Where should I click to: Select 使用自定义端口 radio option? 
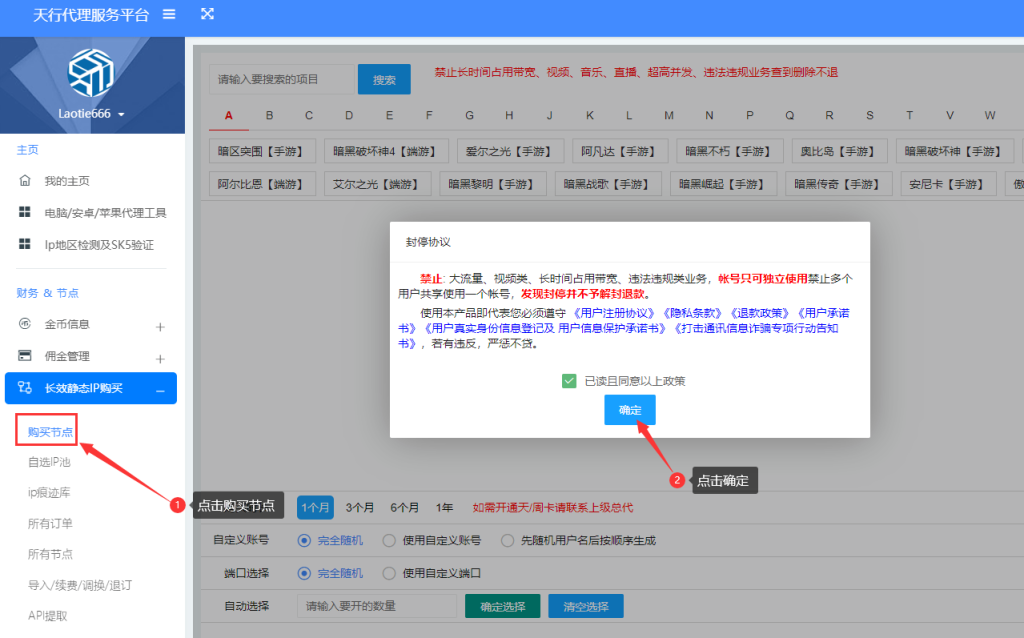click(389, 573)
